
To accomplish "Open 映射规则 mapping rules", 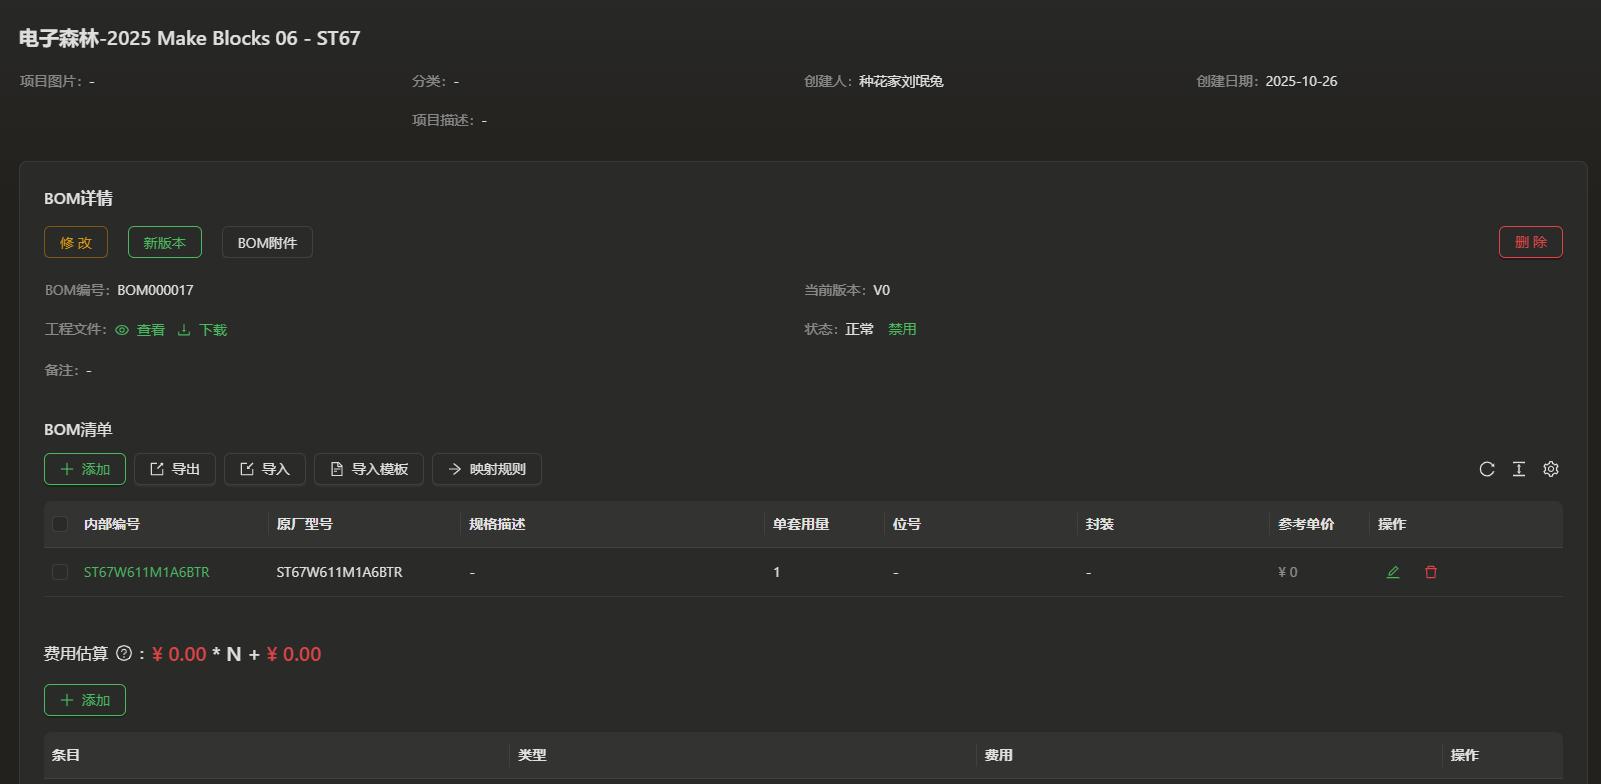I will [x=487, y=469].
